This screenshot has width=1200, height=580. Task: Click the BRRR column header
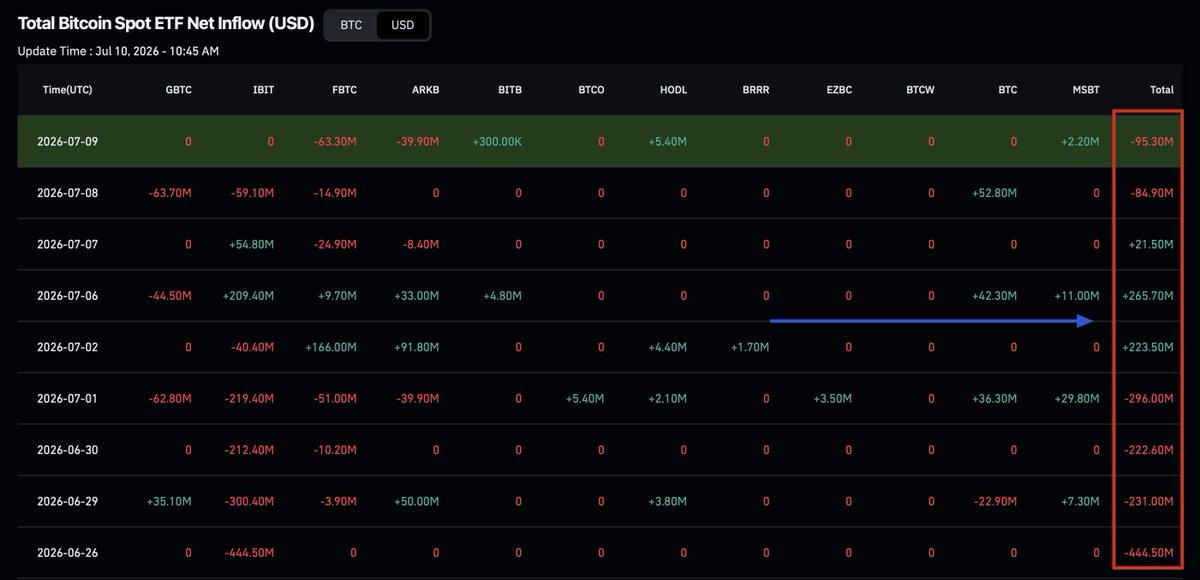(756, 90)
